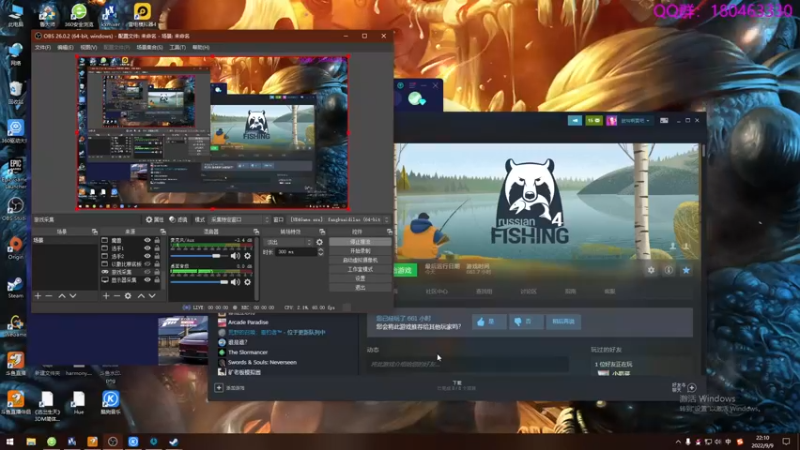
Task: Toggle visibility of the first source row
Action: [x=147, y=240]
